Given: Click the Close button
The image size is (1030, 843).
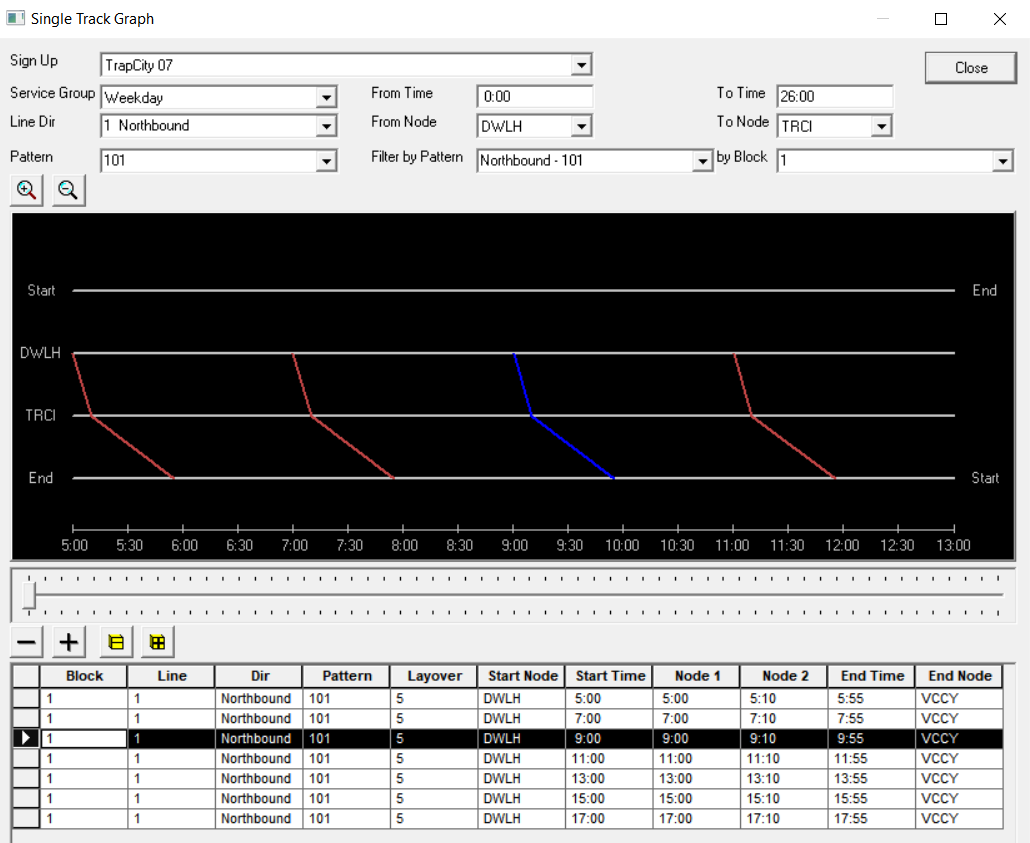Looking at the screenshot, I should click(x=971, y=68).
